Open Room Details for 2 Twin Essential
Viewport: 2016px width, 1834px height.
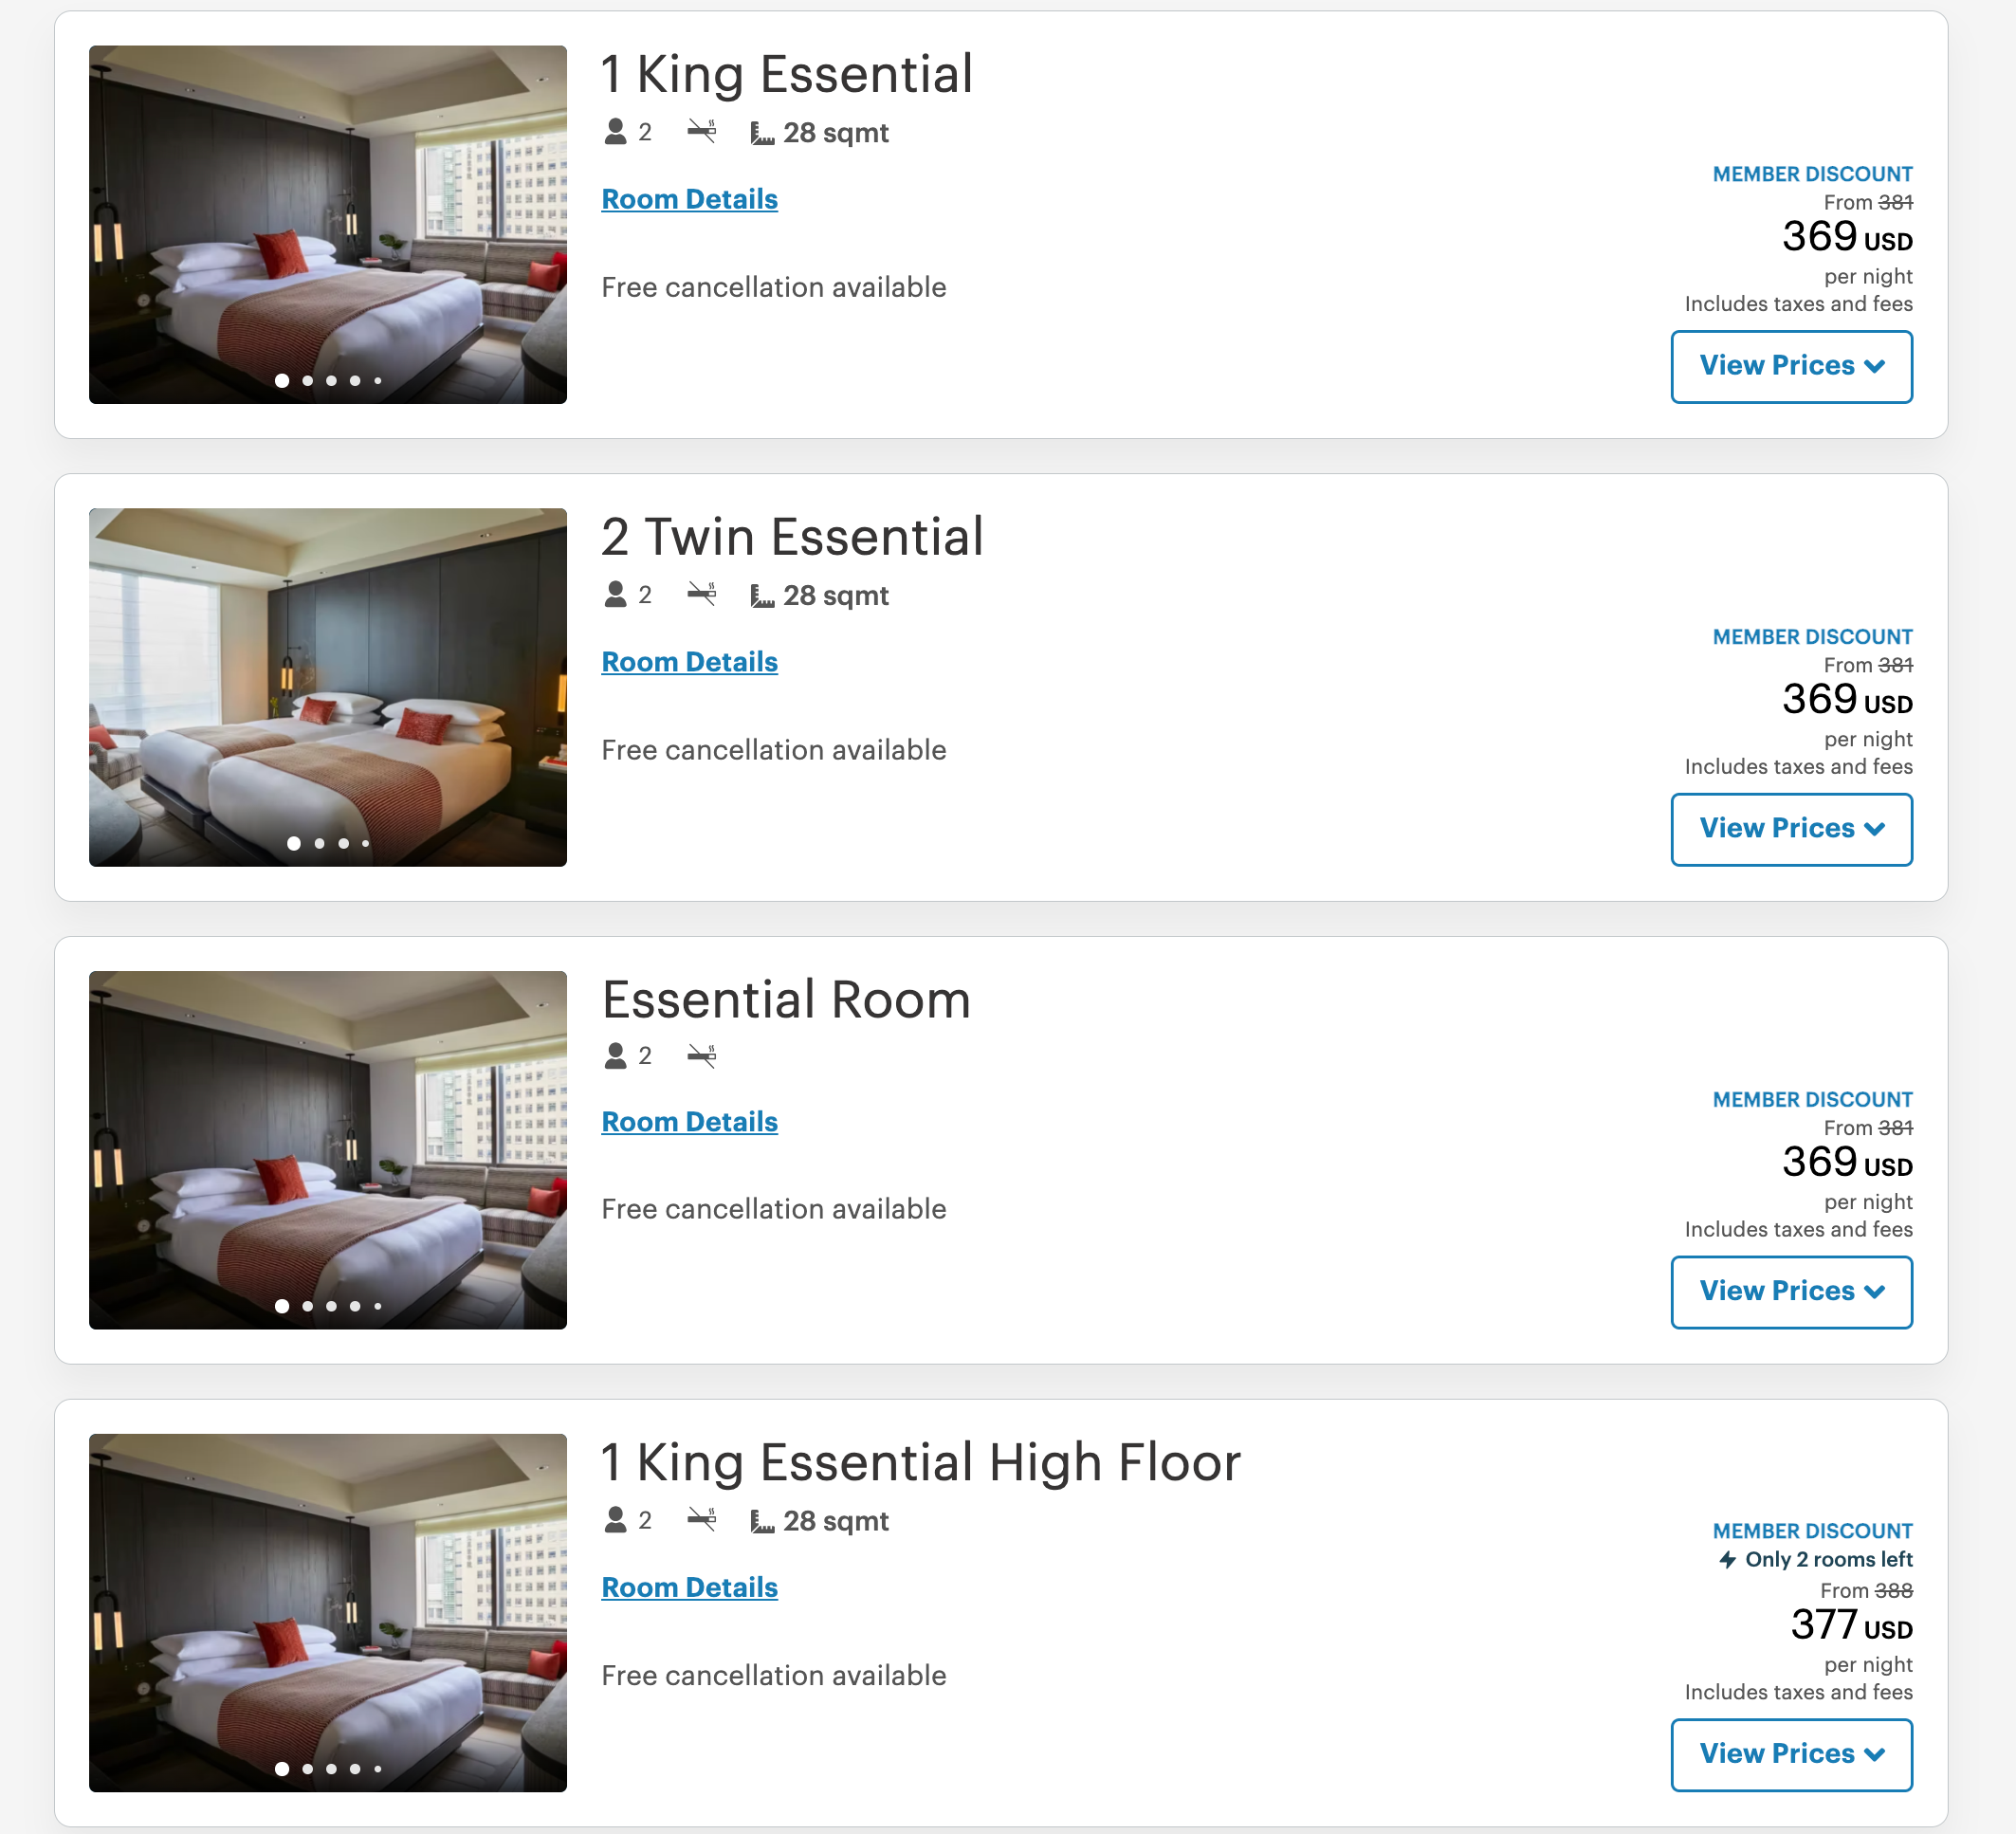click(x=689, y=662)
